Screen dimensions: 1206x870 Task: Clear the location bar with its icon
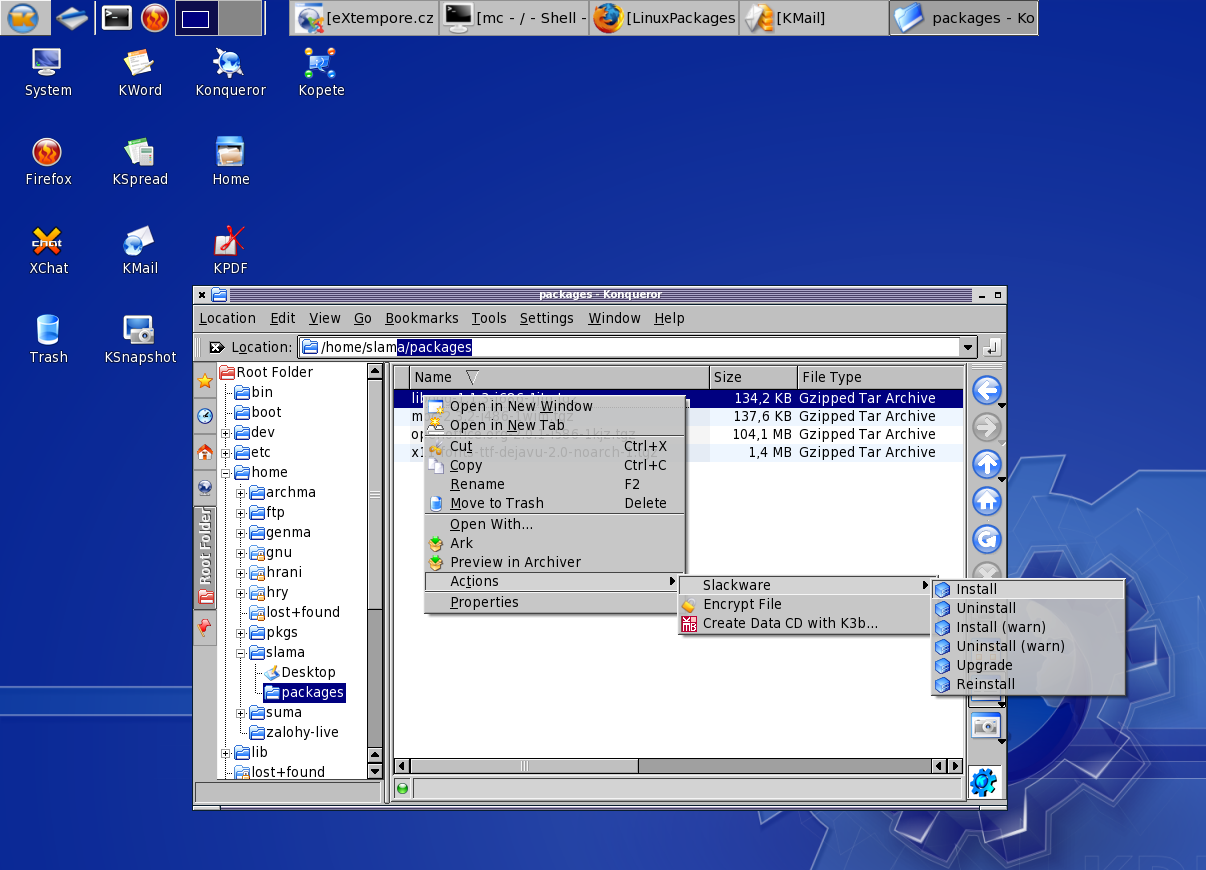coord(216,347)
